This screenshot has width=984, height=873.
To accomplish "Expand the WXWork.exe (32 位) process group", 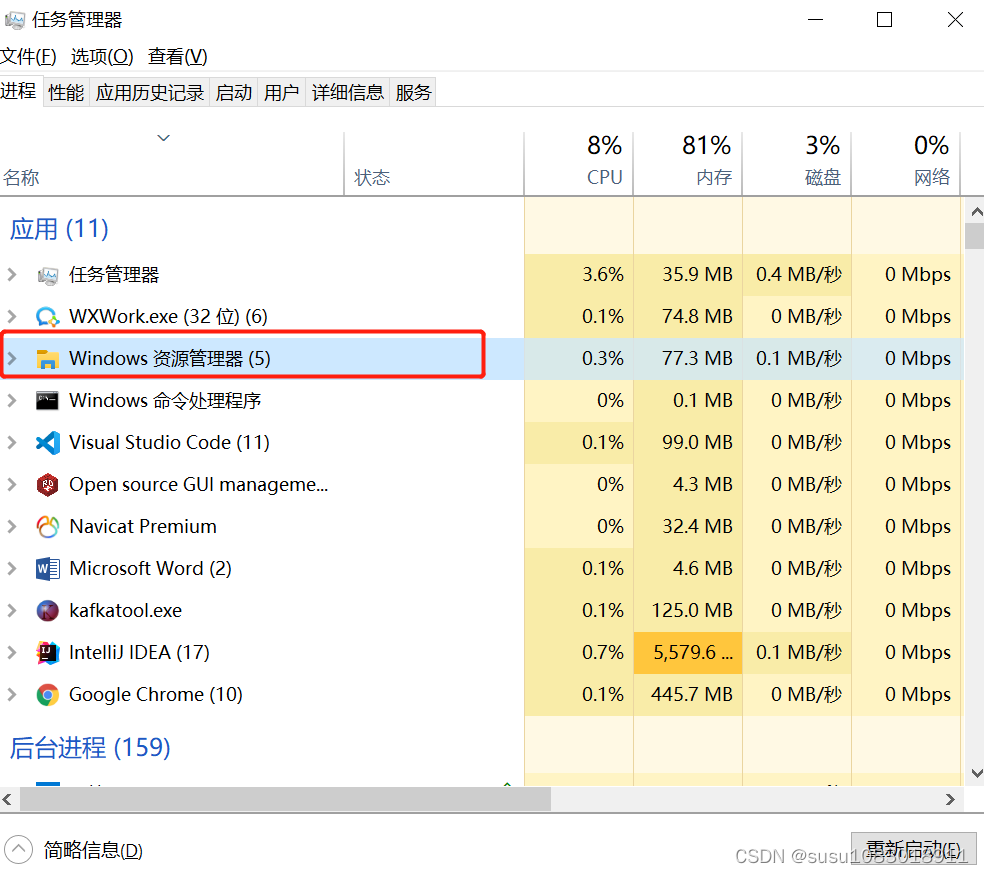I will (x=12, y=316).
